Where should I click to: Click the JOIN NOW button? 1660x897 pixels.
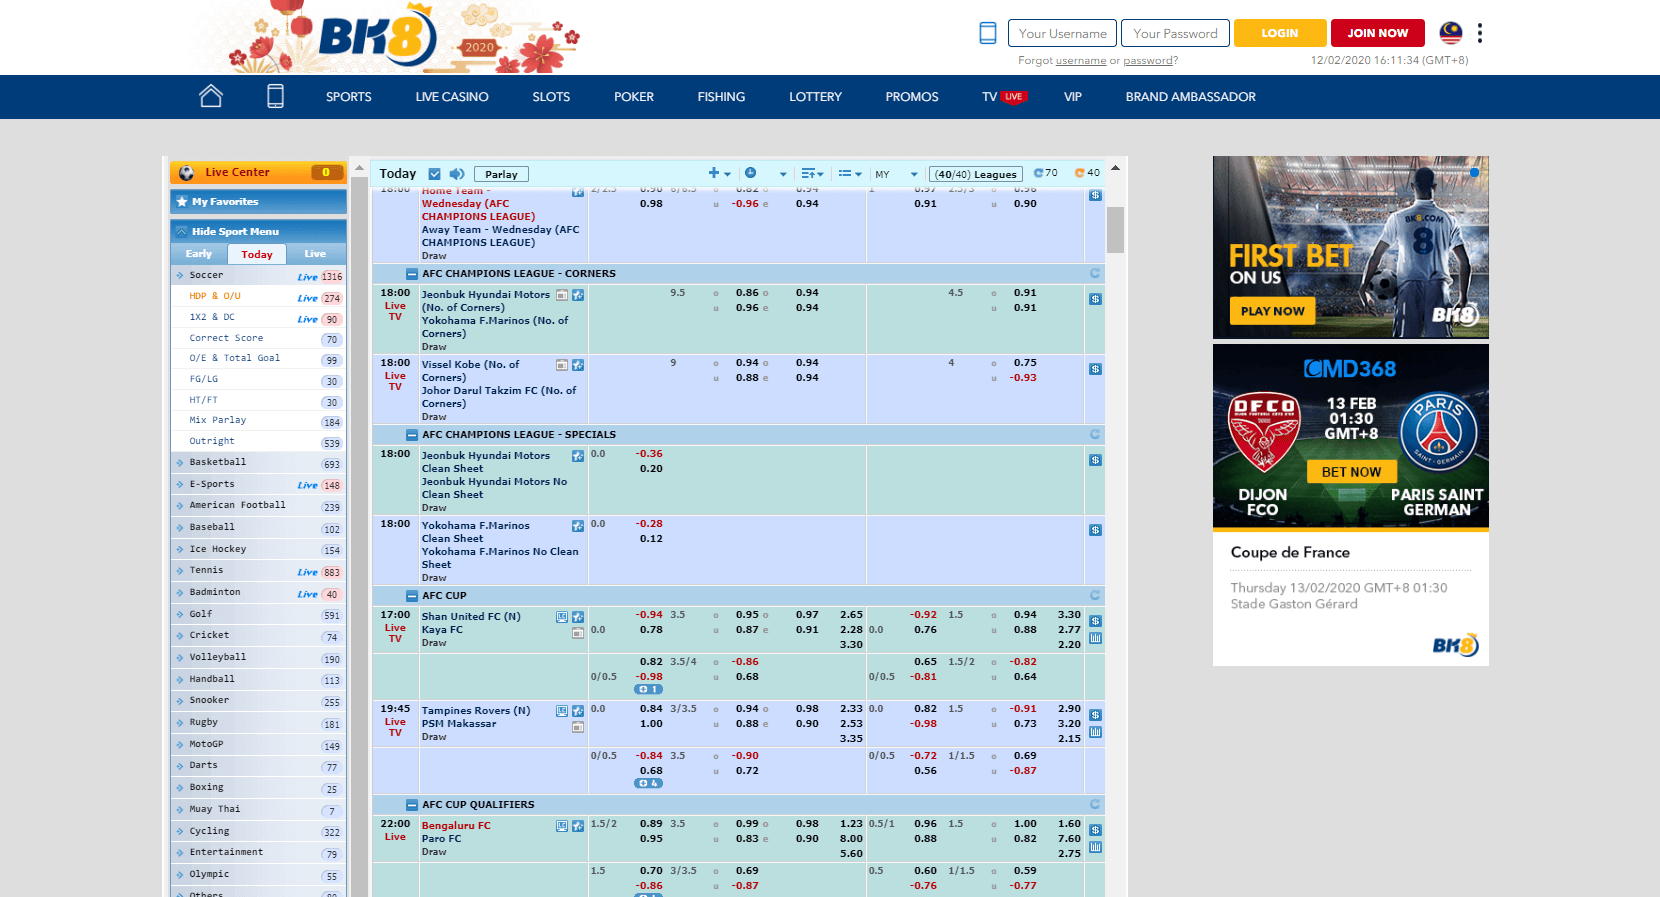(1377, 33)
